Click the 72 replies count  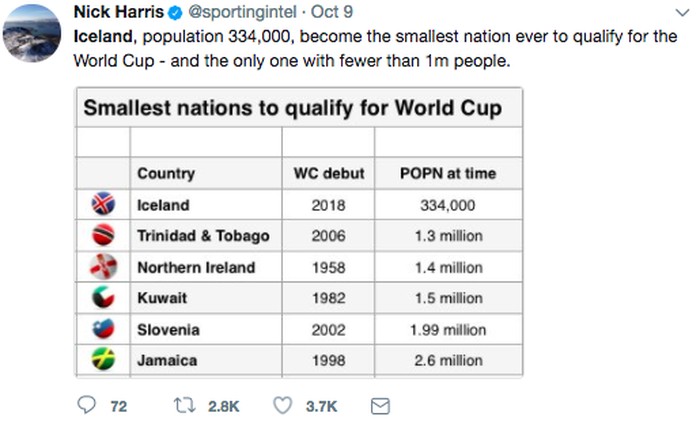click(118, 406)
